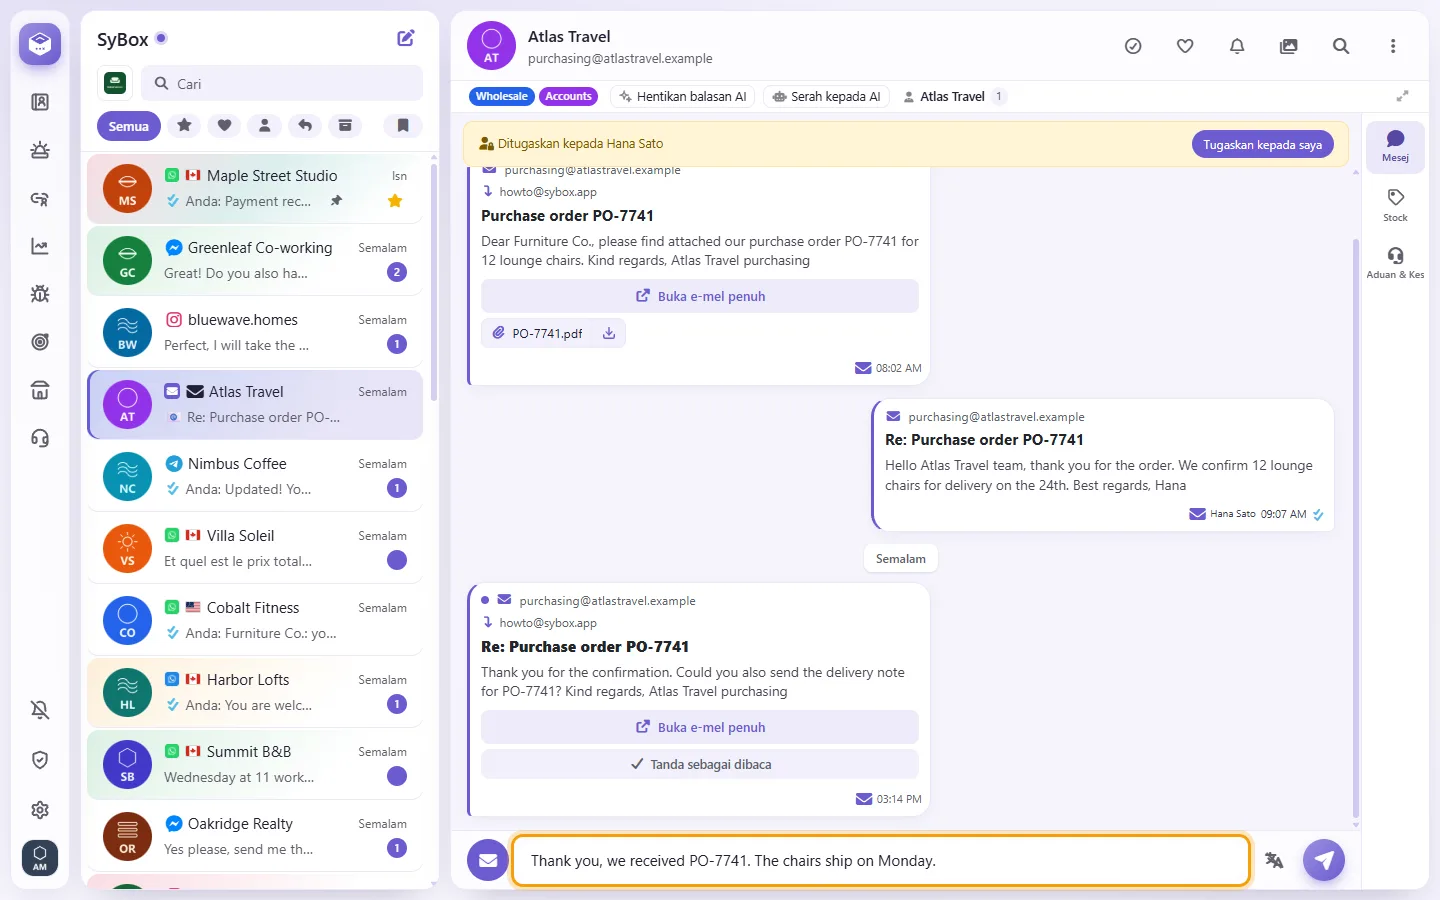Filter conversations by starred

click(x=184, y=125)
